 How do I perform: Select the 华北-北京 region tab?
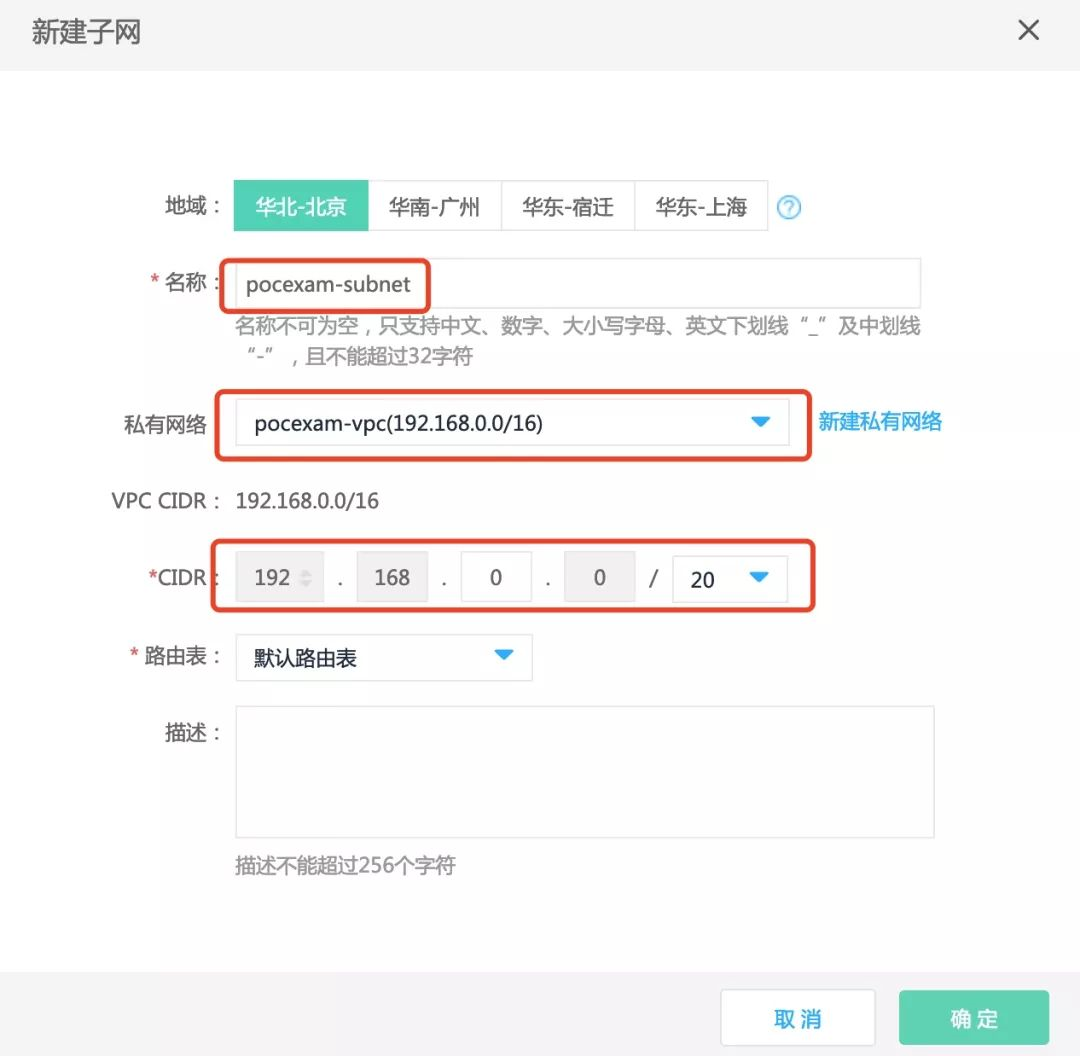tap(301, 206)
